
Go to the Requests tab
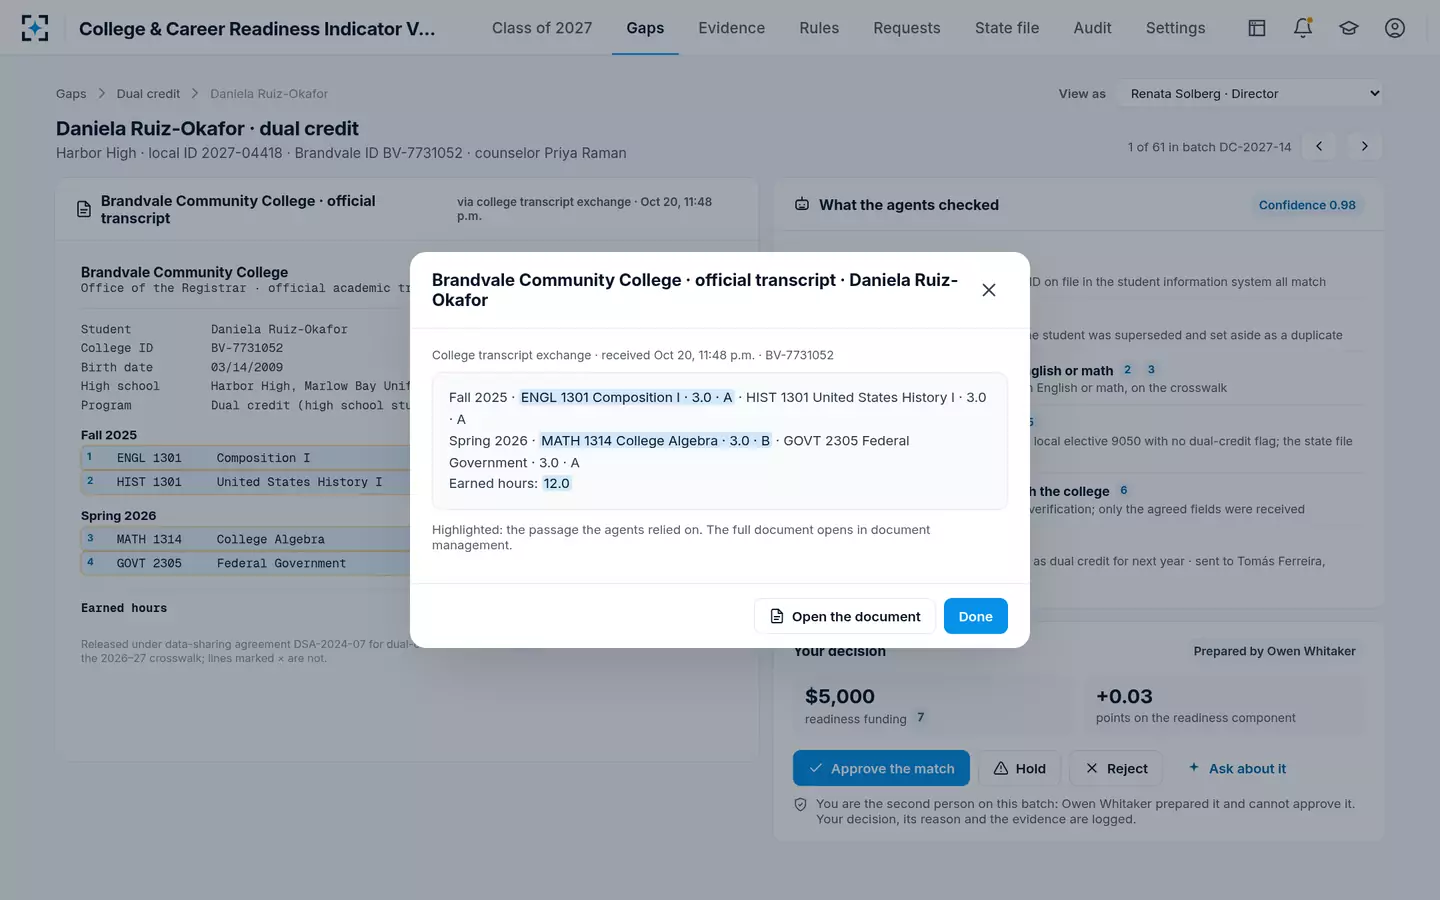point(907,28)
